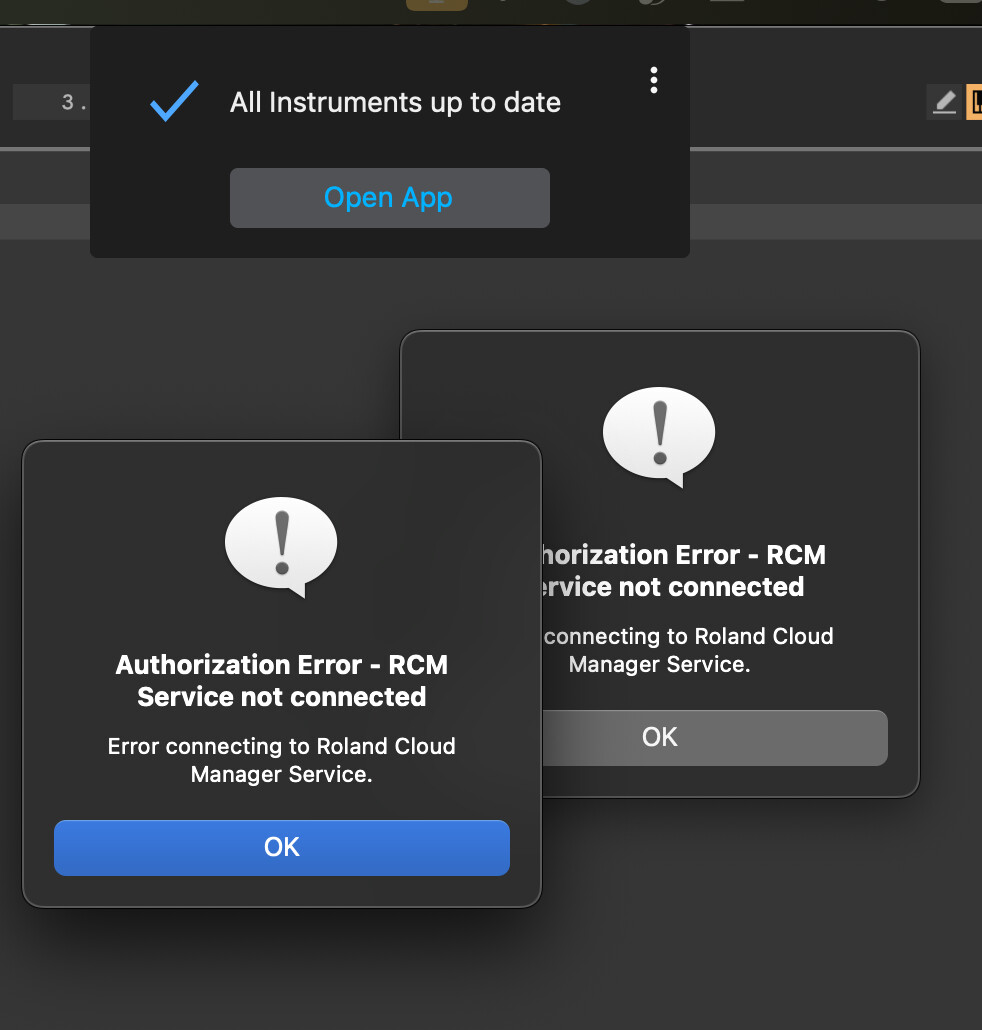
Task: Click the empty dark workspace below the dialogs
Action: [x=700, y=950]
